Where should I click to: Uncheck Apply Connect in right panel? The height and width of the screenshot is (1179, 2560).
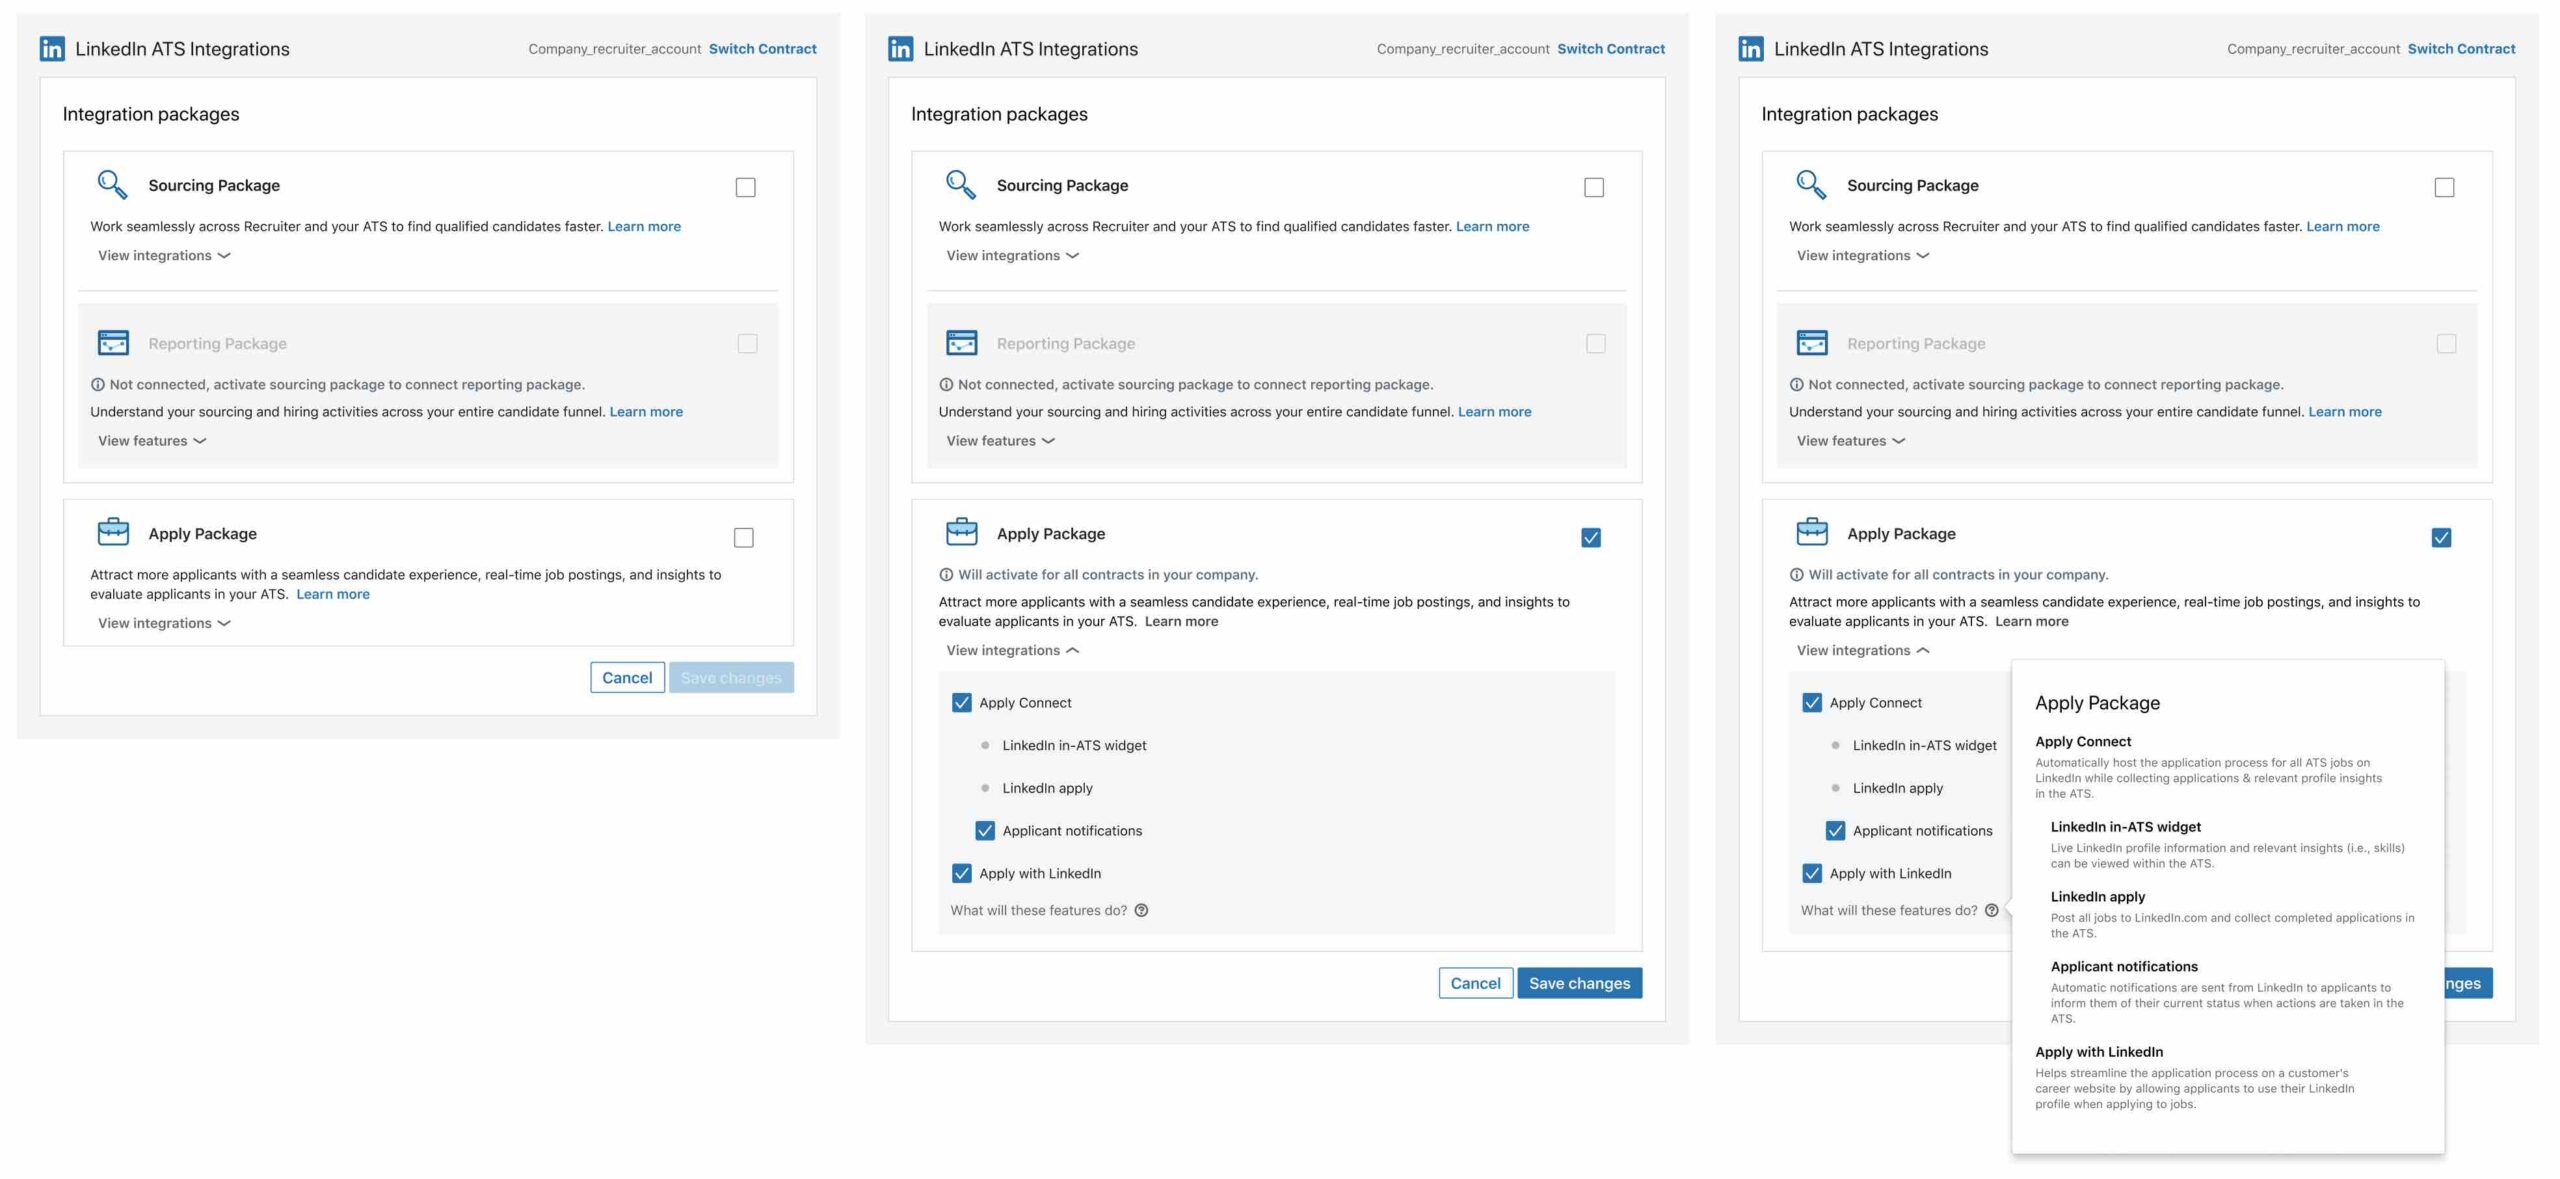pyautogui.click(x=1812, y=703)
